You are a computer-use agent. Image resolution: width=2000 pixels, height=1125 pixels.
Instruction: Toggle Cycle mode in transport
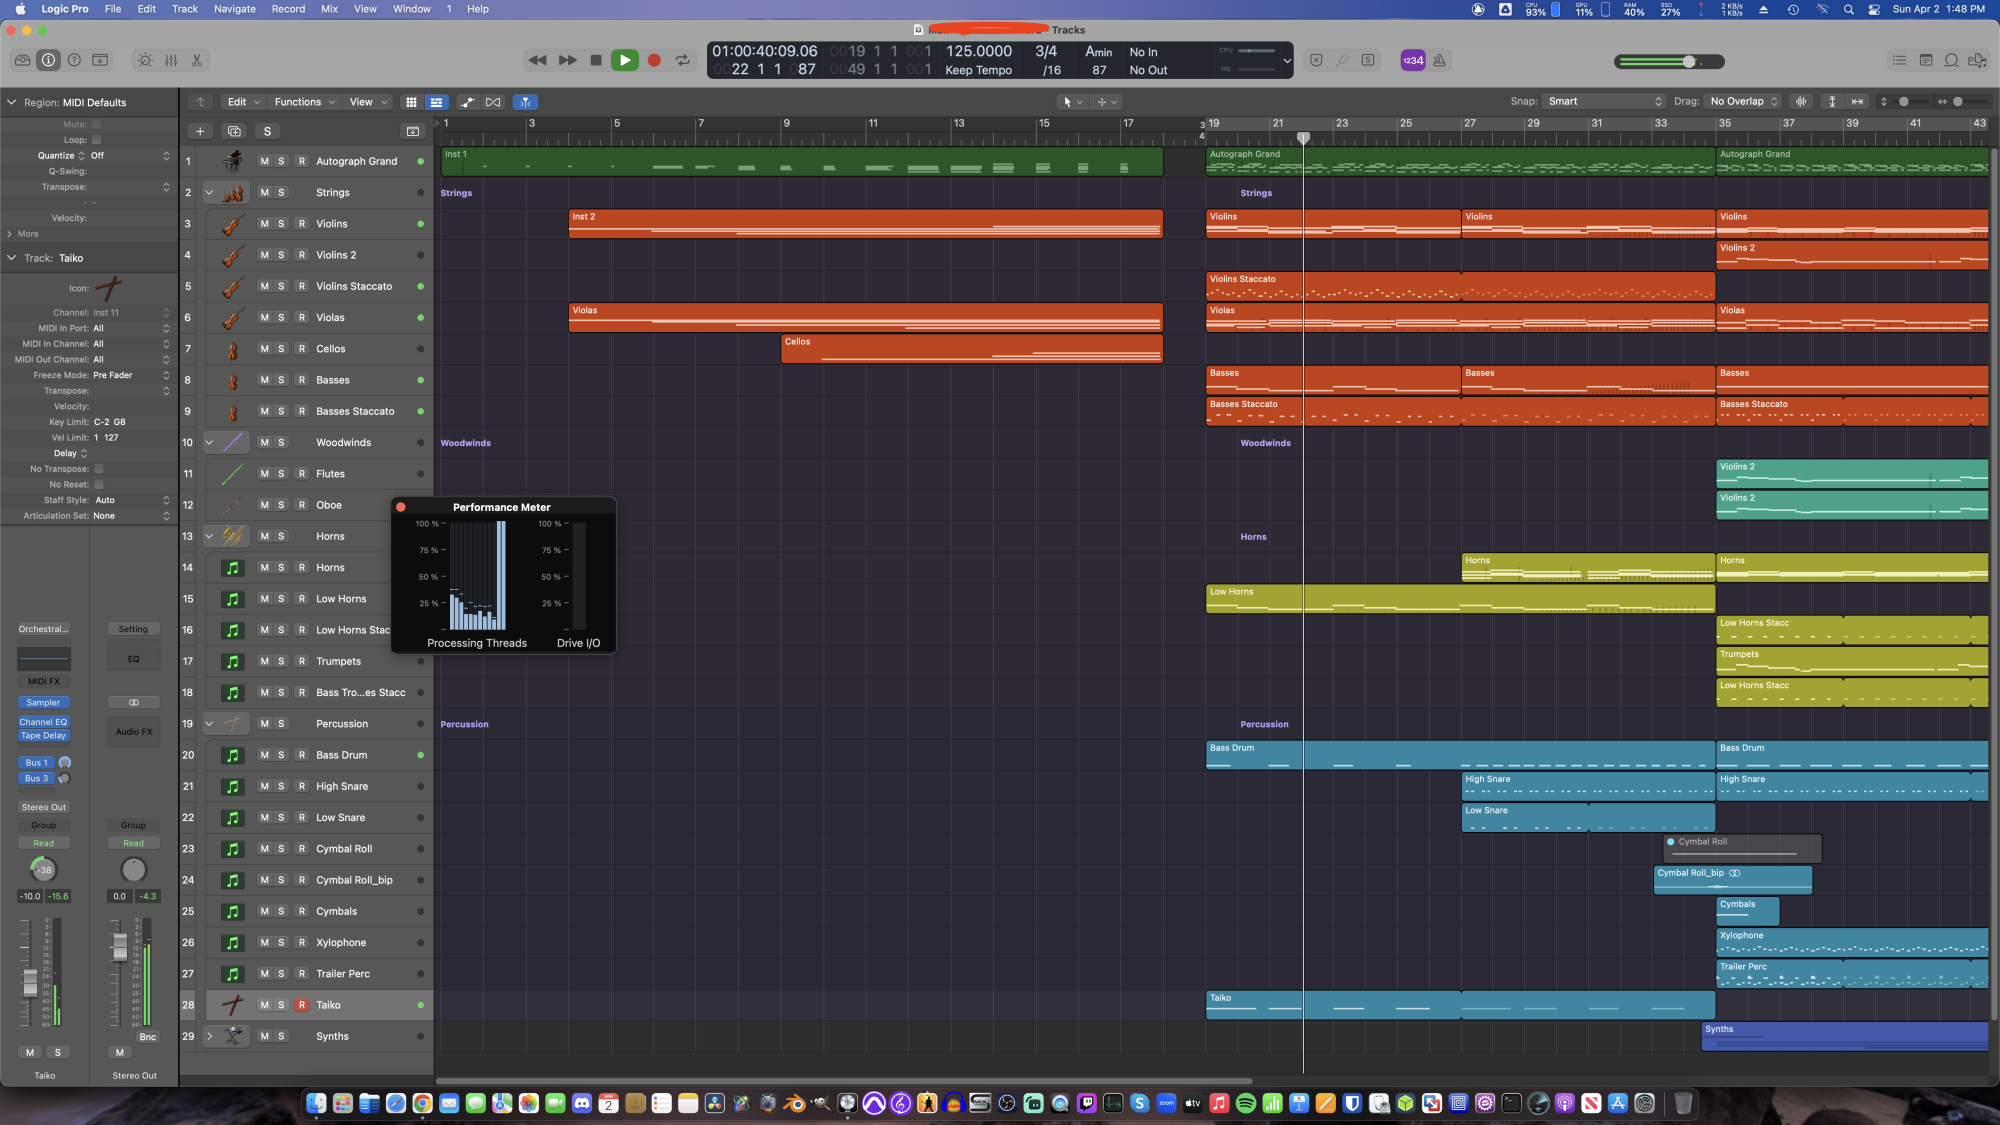683,61
